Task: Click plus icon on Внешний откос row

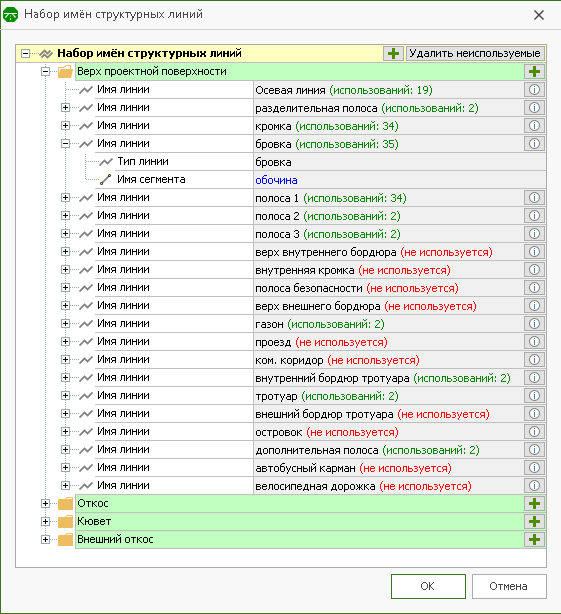Action: [534, 540]
